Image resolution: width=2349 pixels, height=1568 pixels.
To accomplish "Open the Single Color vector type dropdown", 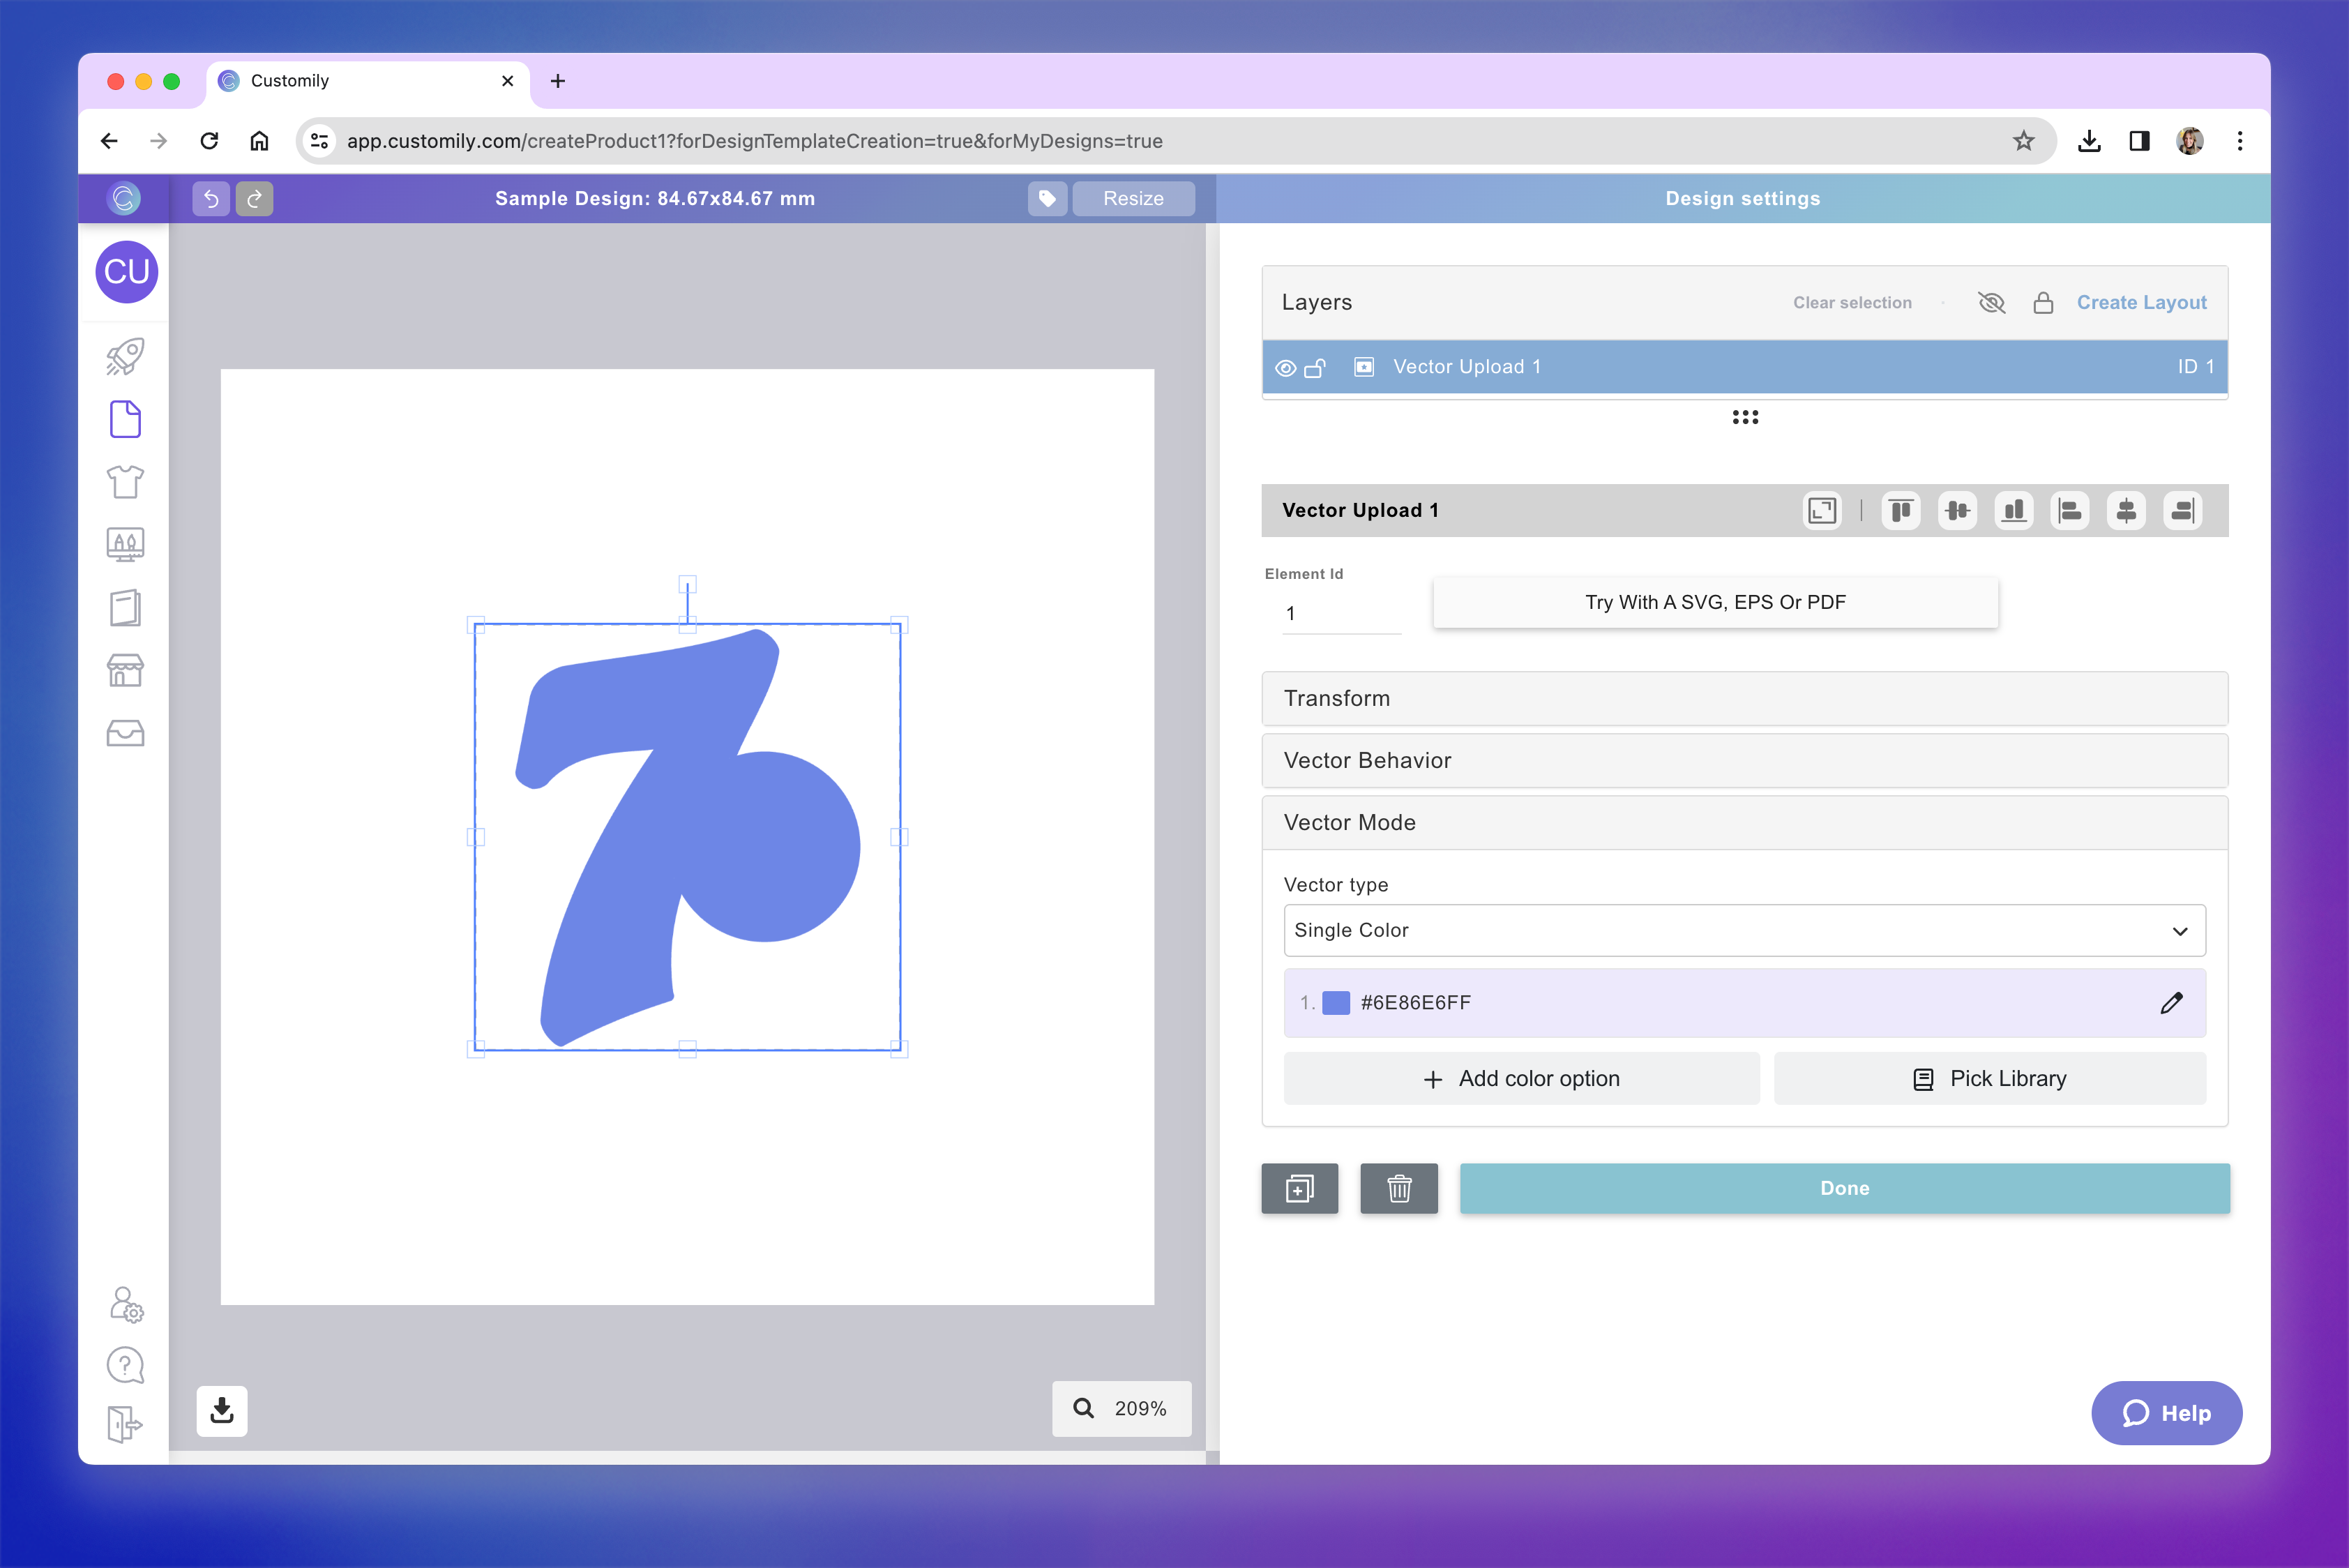I will (1744, 930).
